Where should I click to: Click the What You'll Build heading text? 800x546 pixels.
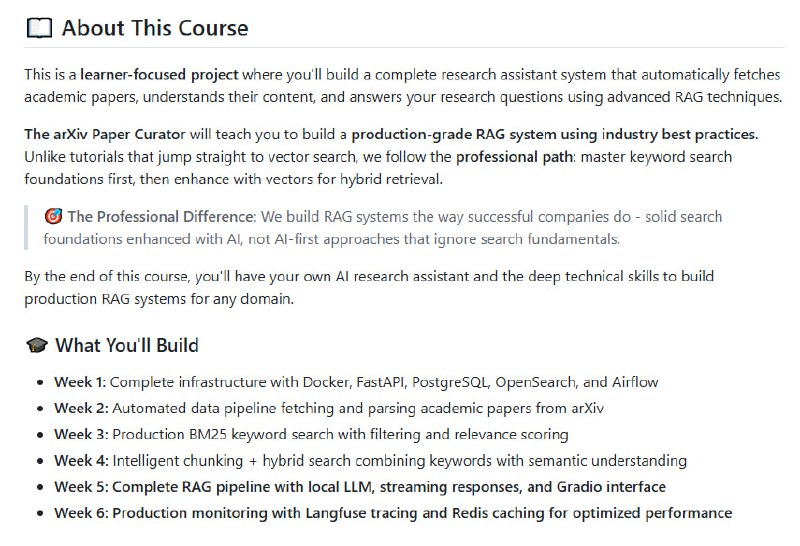click(127, 346)
